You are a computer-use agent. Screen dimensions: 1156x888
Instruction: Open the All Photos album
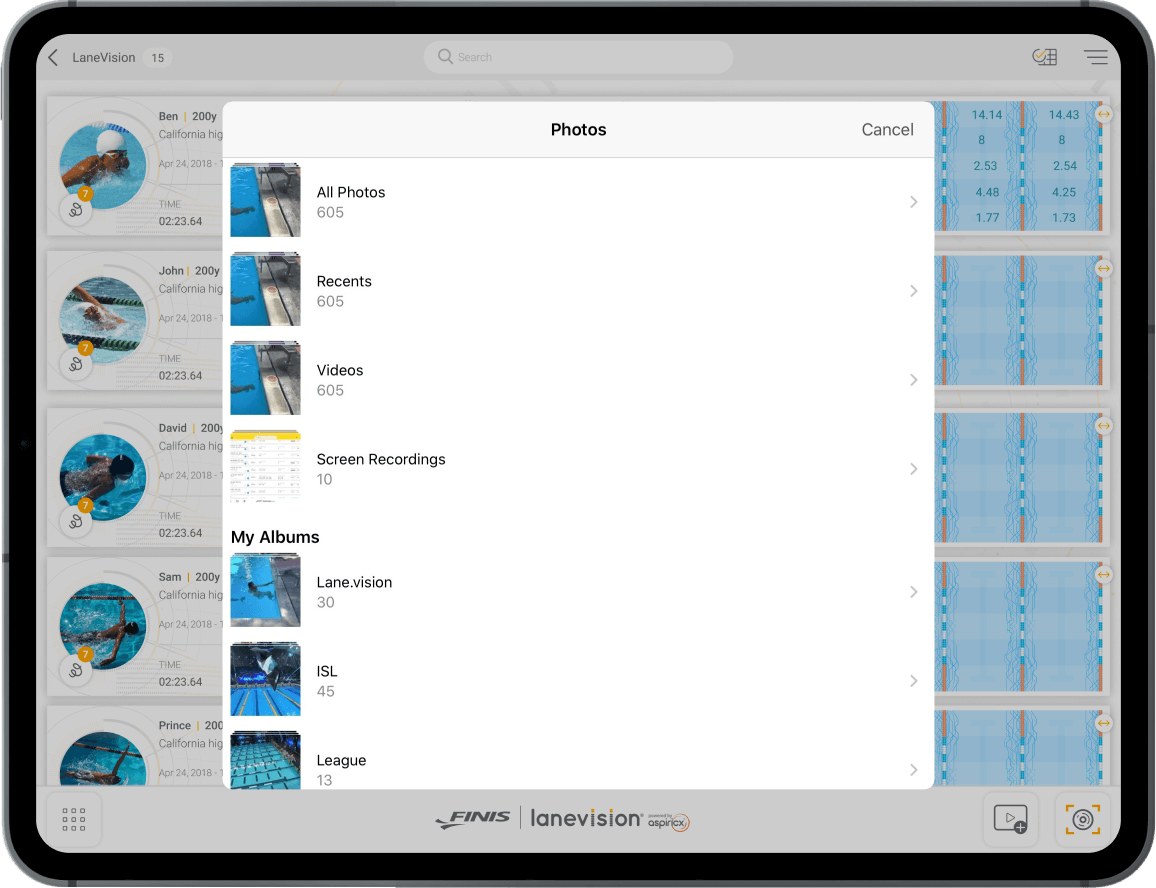coord(578,201)
